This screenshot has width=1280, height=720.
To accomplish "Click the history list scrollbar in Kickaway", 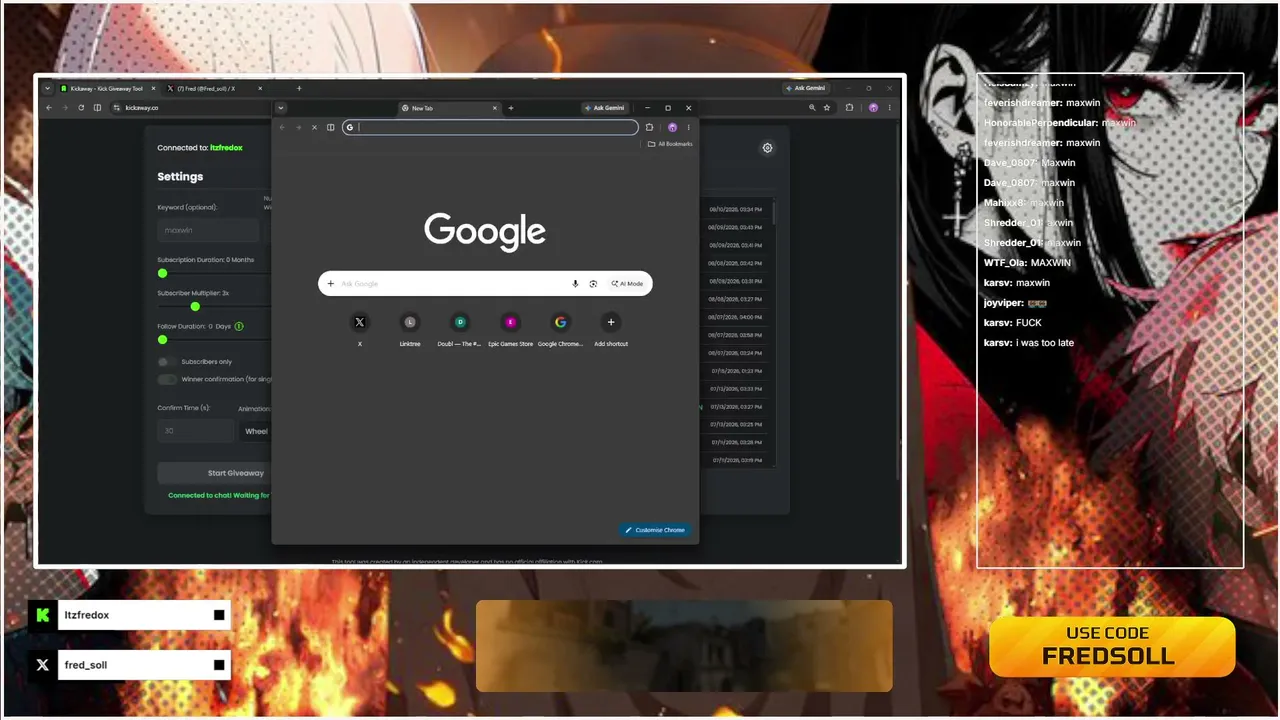I will [773, 212].
